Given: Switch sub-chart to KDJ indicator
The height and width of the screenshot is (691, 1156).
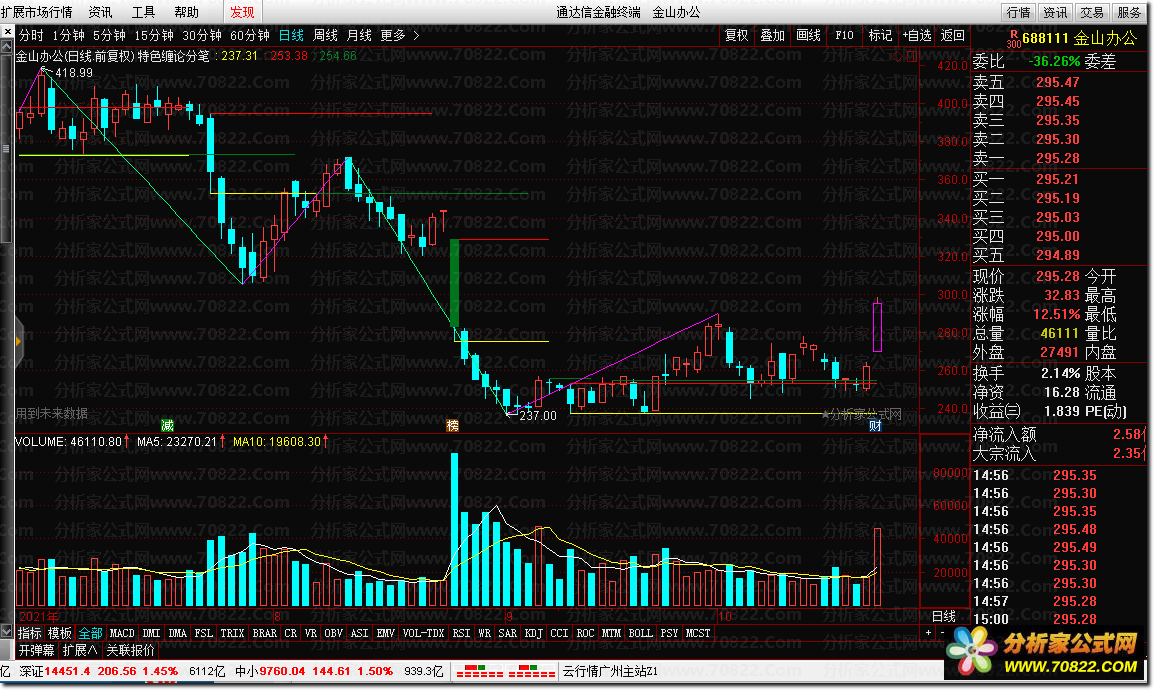Looking at the screenshot, I should [533, 633].
